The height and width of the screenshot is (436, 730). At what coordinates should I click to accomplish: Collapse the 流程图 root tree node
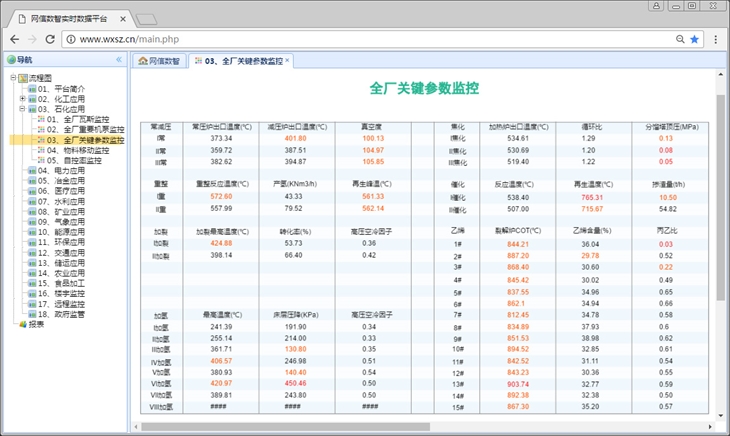(13, 78)
